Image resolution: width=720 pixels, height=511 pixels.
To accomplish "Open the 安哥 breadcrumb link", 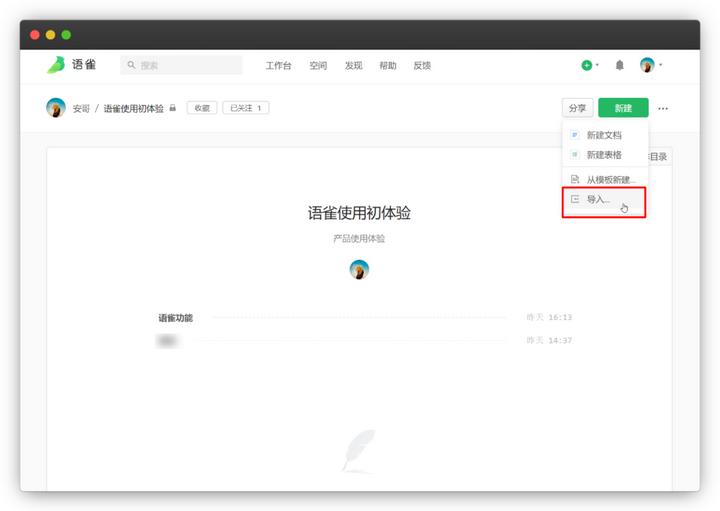I will 81,108.
